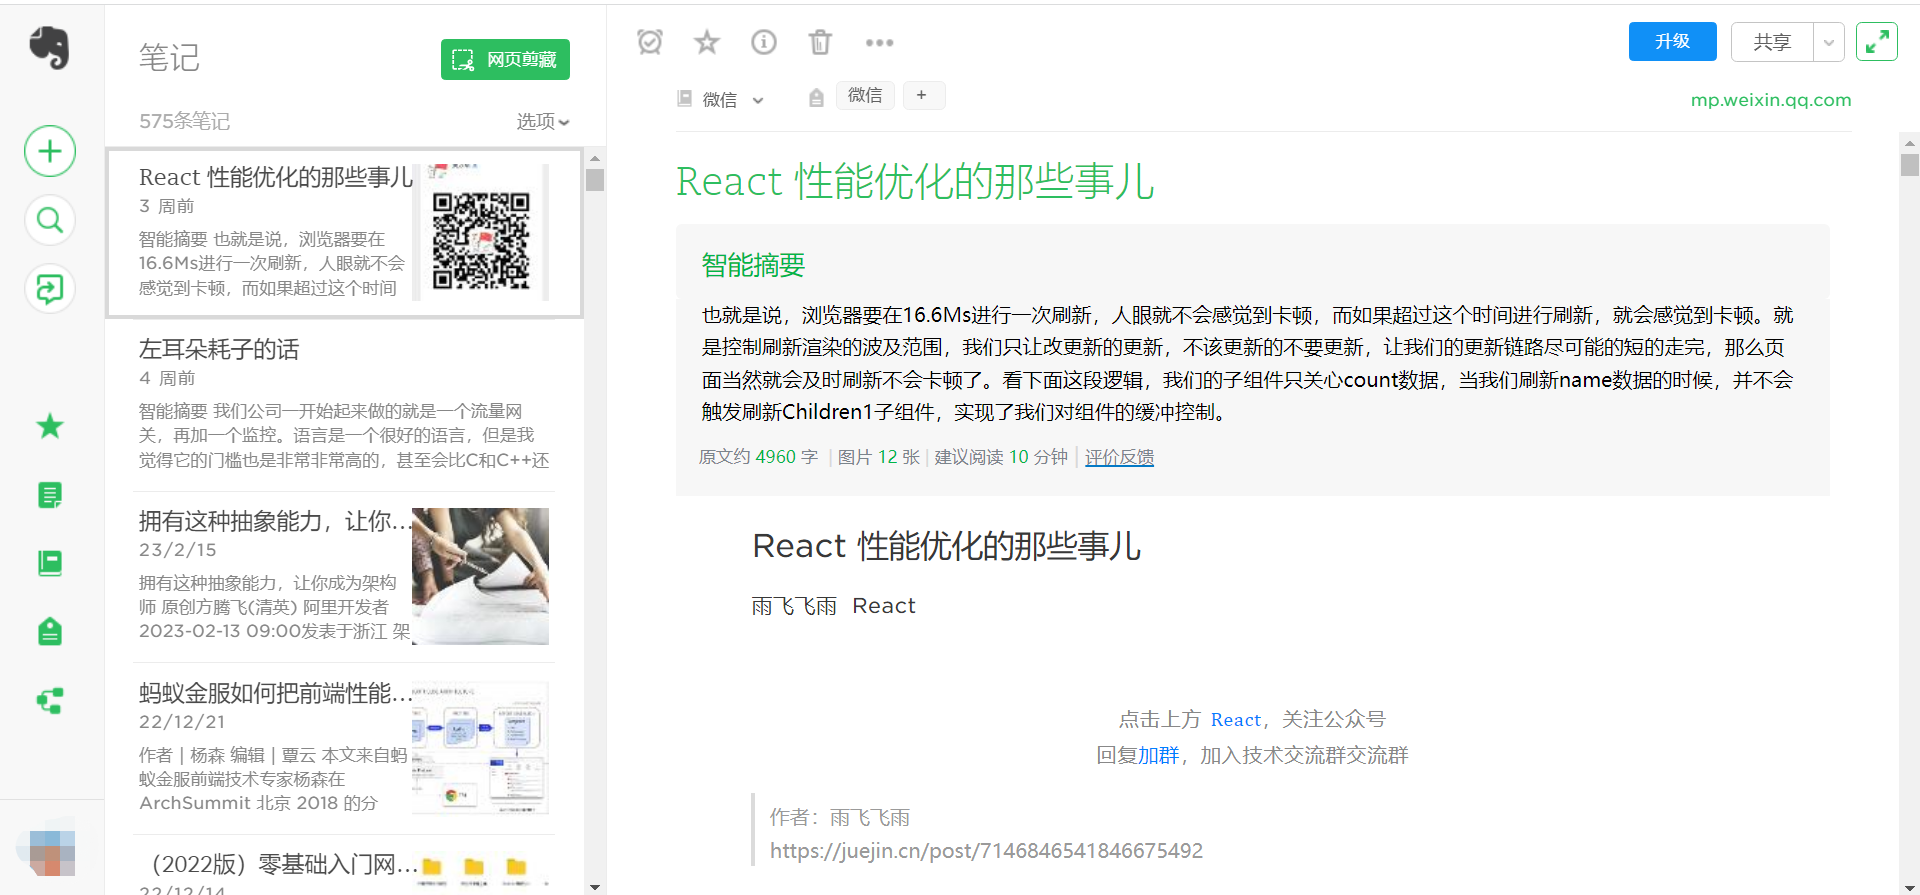
Task: Click the green new note plus icon
Action: click(50, 151)
